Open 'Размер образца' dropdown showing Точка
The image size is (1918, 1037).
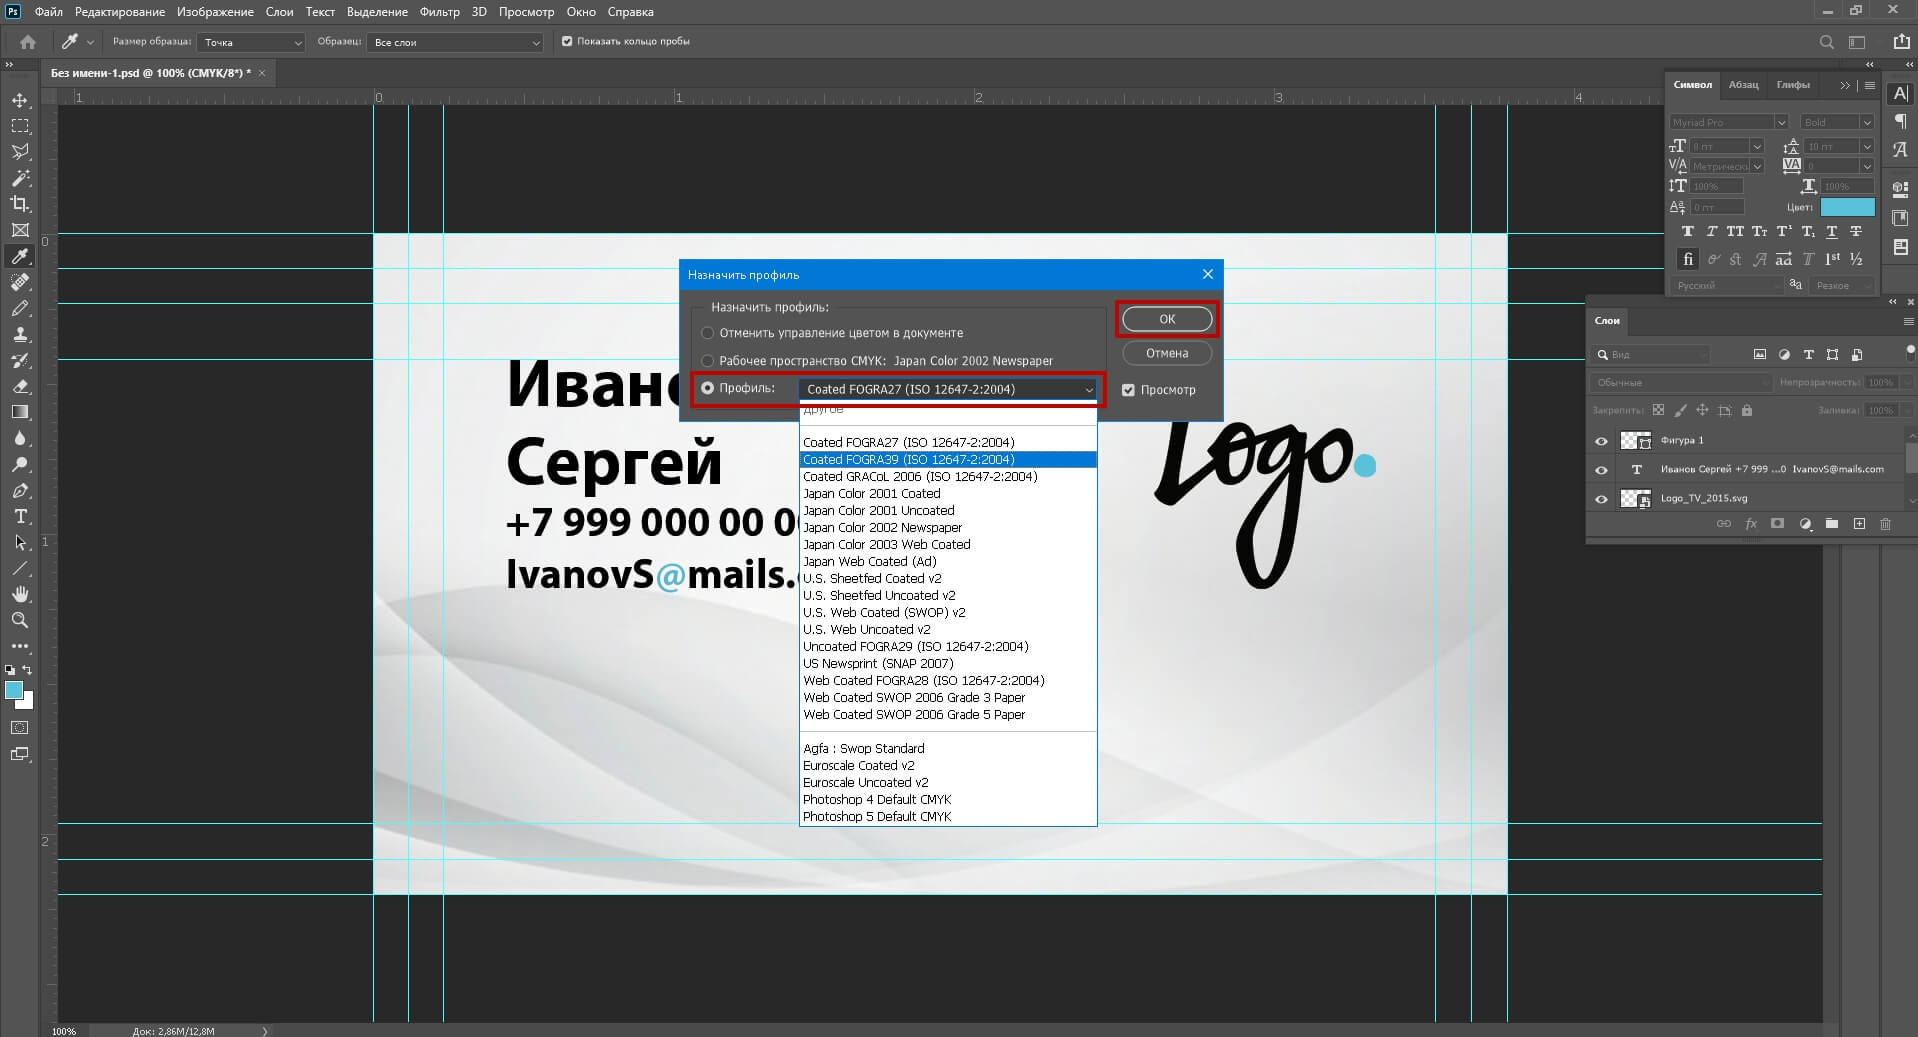251,42
